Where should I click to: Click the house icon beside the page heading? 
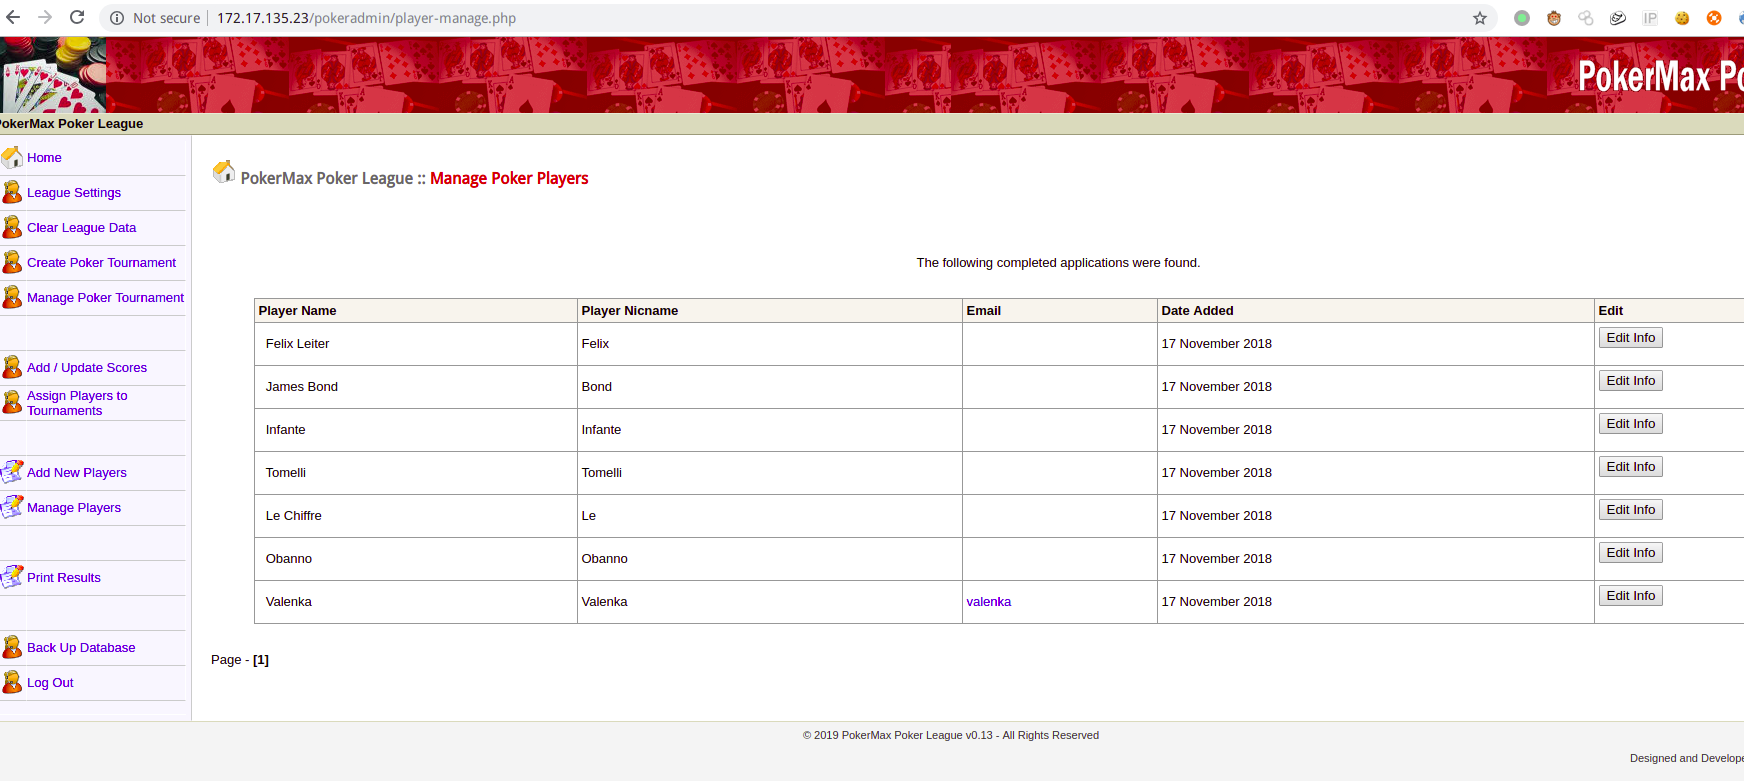pos(224,172)
